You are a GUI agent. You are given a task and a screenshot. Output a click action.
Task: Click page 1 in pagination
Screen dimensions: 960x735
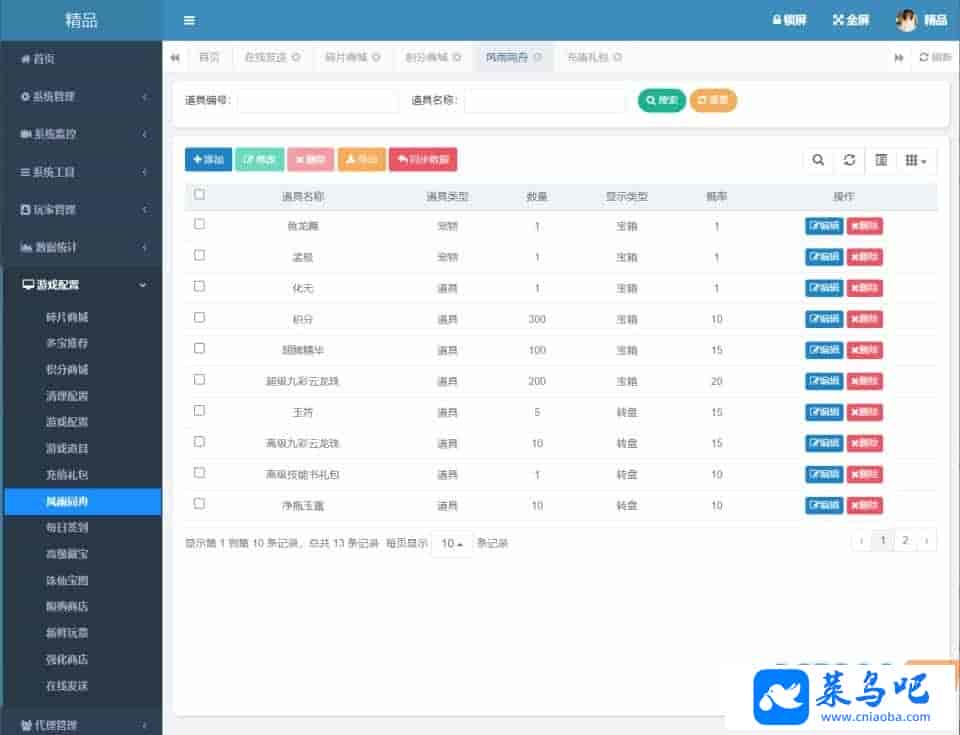[x=883, y=540]
